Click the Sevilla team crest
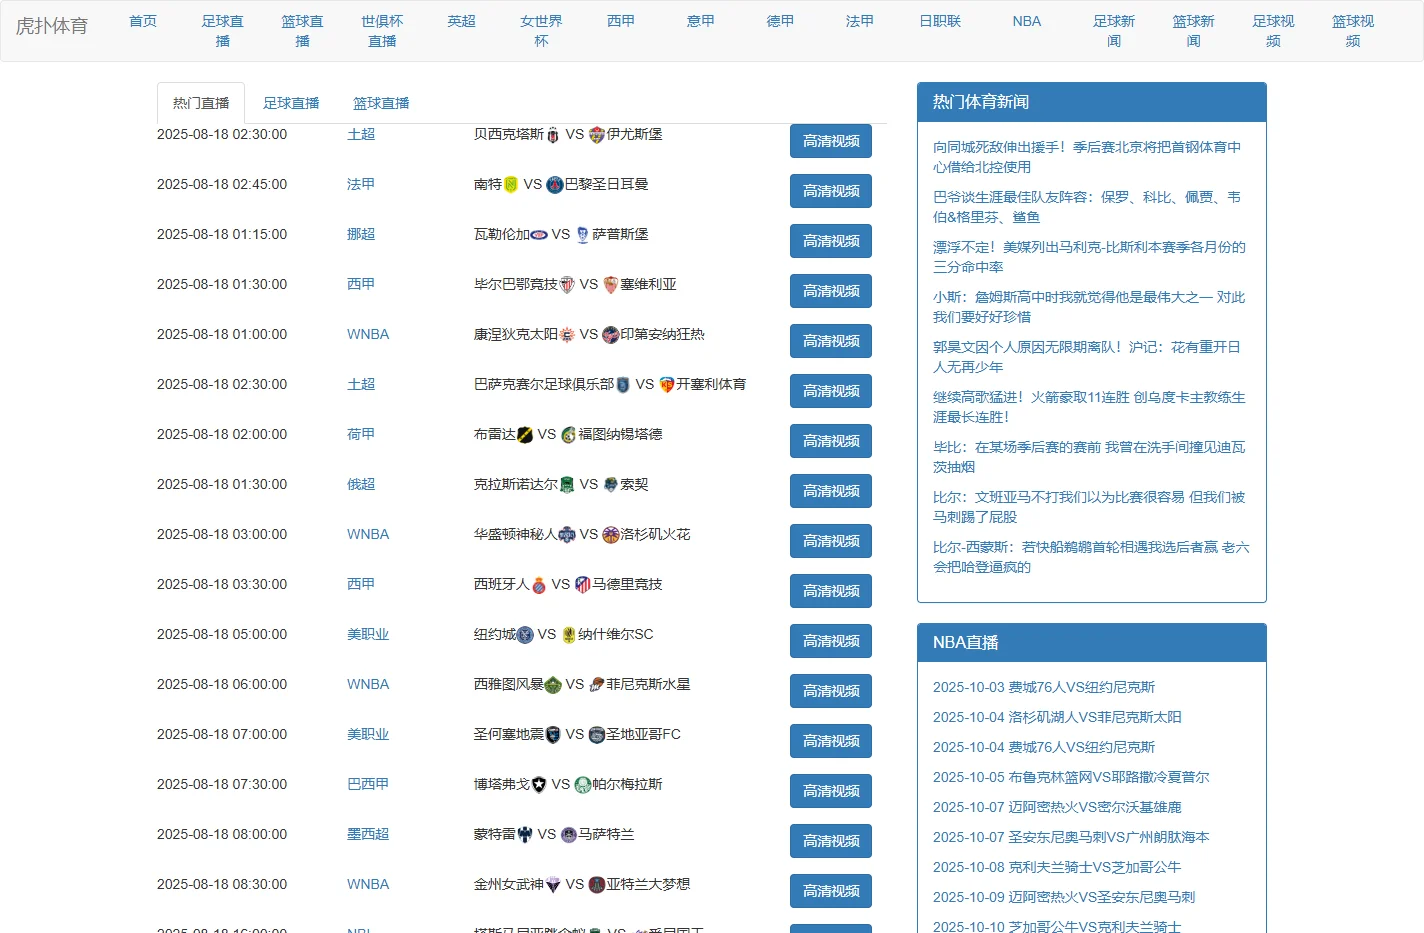Viewport: 1424px width, 933px height. coord(611,285)
